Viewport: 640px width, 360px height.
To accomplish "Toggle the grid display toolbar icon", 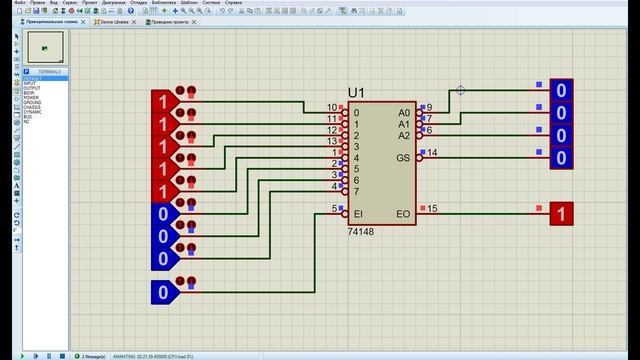I will (154, 11).
